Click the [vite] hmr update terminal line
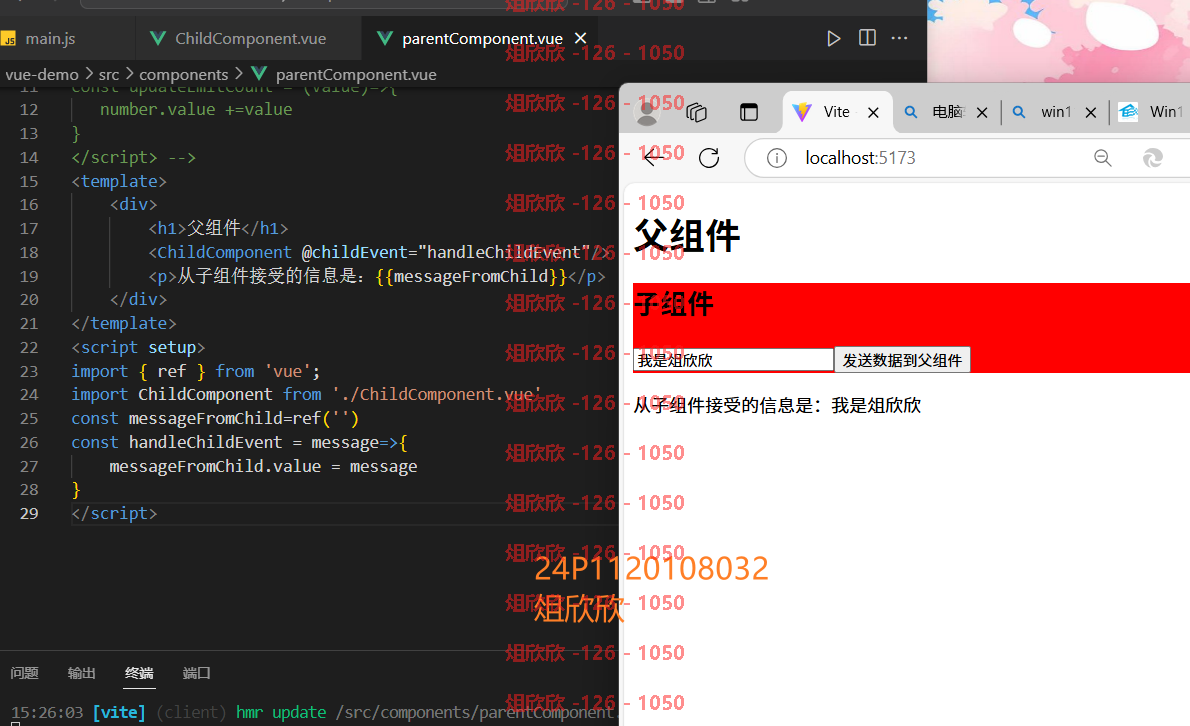Screen dimensions: 1190x726 click(x=315, y=712)
